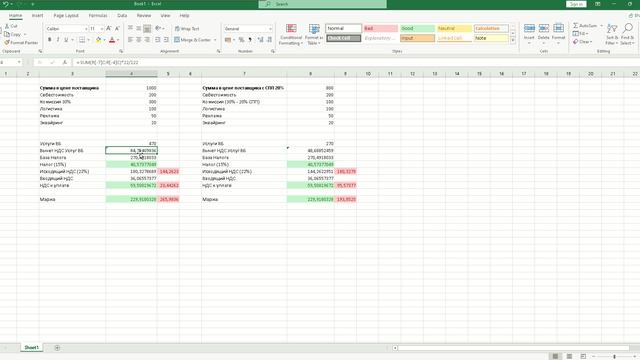Apply accounting number format icon
The height and width of the screenshot is (360, 640).
click(228, 40)
